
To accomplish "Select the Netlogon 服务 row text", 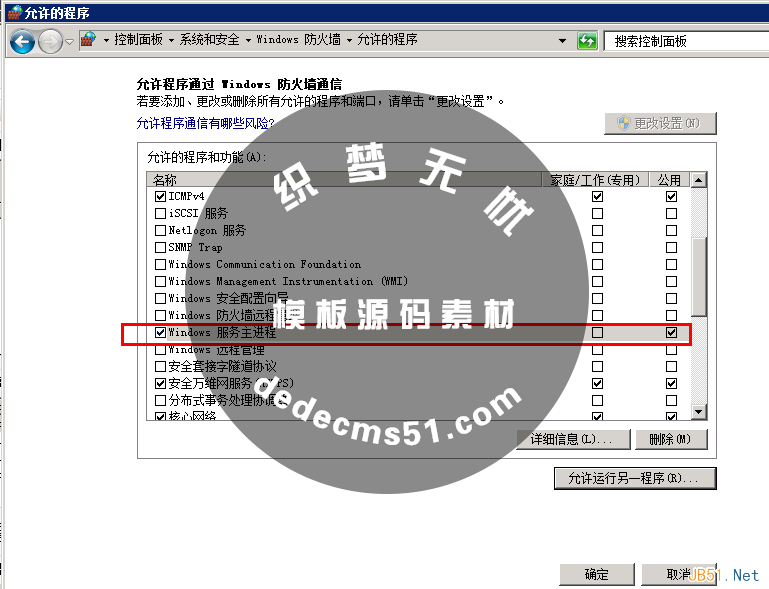I will [x=207, y=230].
